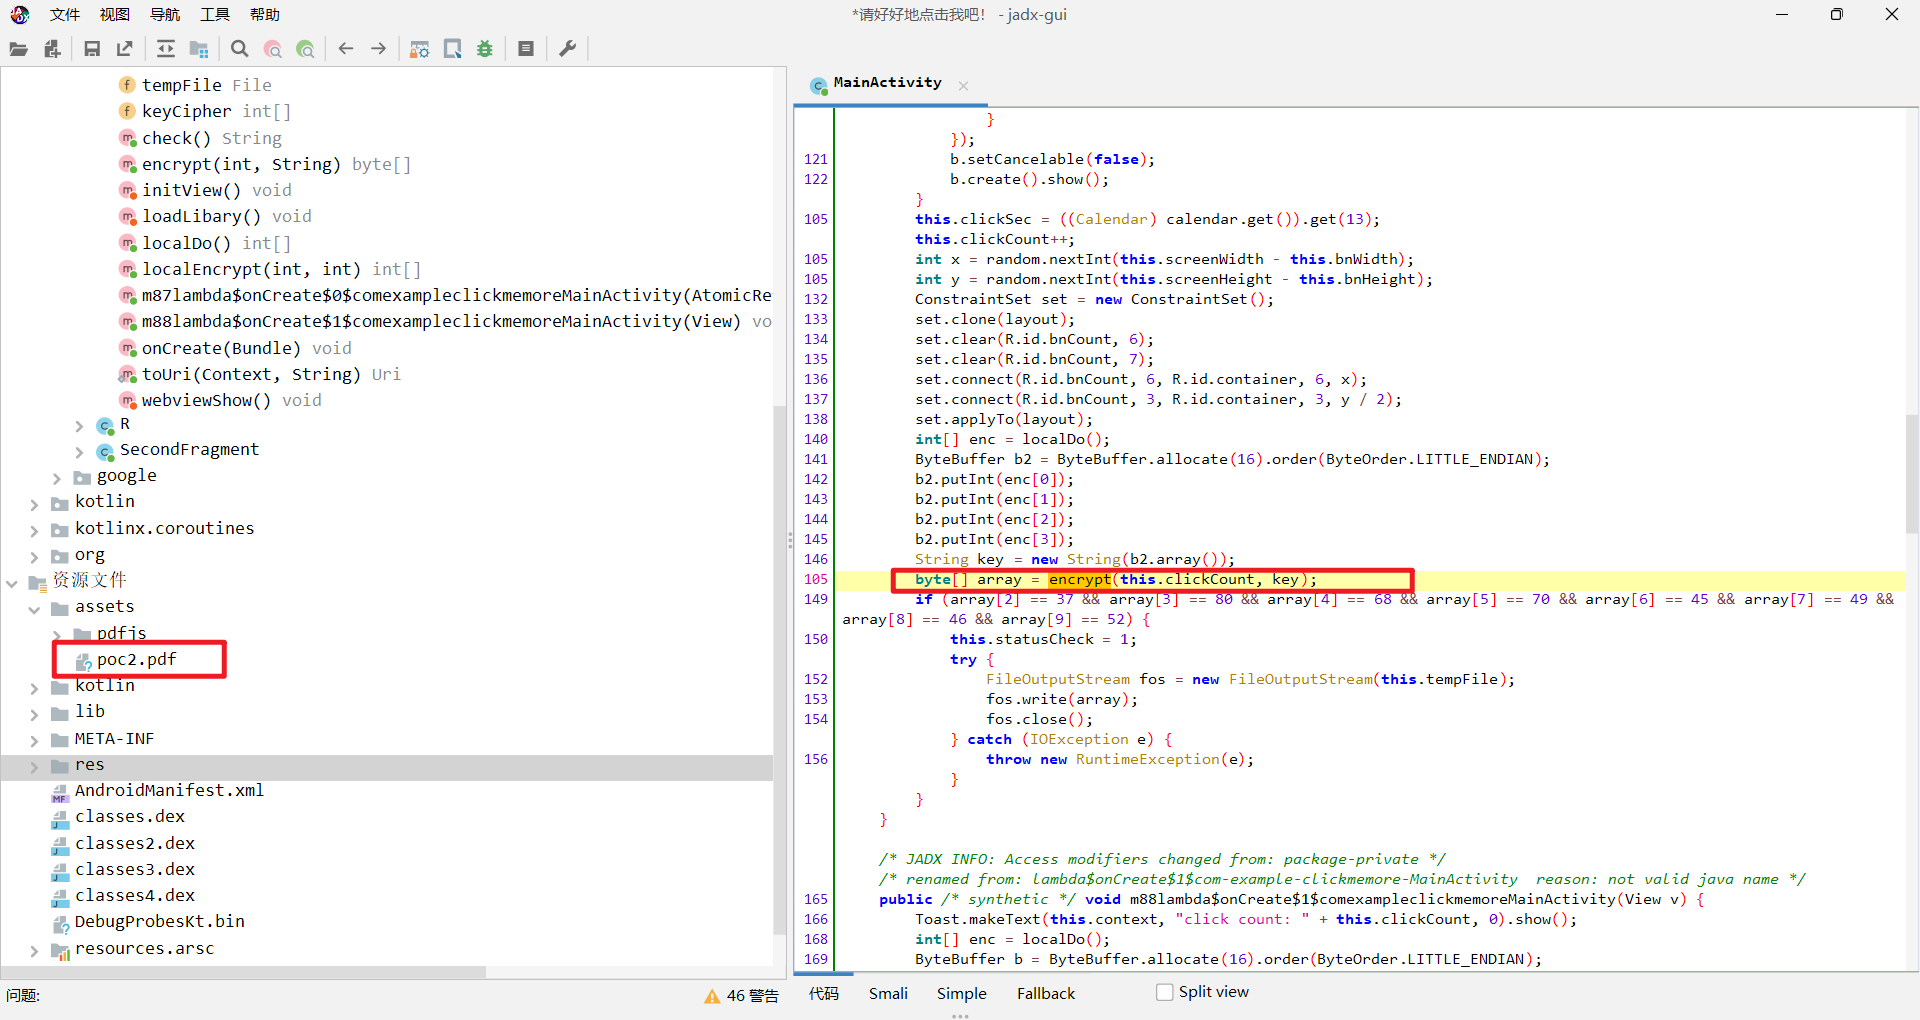Image resolution: width=1920 pixels, height=1020 pixels.
Task: Click the open file folder icon
Action: (x=18, y=49)
